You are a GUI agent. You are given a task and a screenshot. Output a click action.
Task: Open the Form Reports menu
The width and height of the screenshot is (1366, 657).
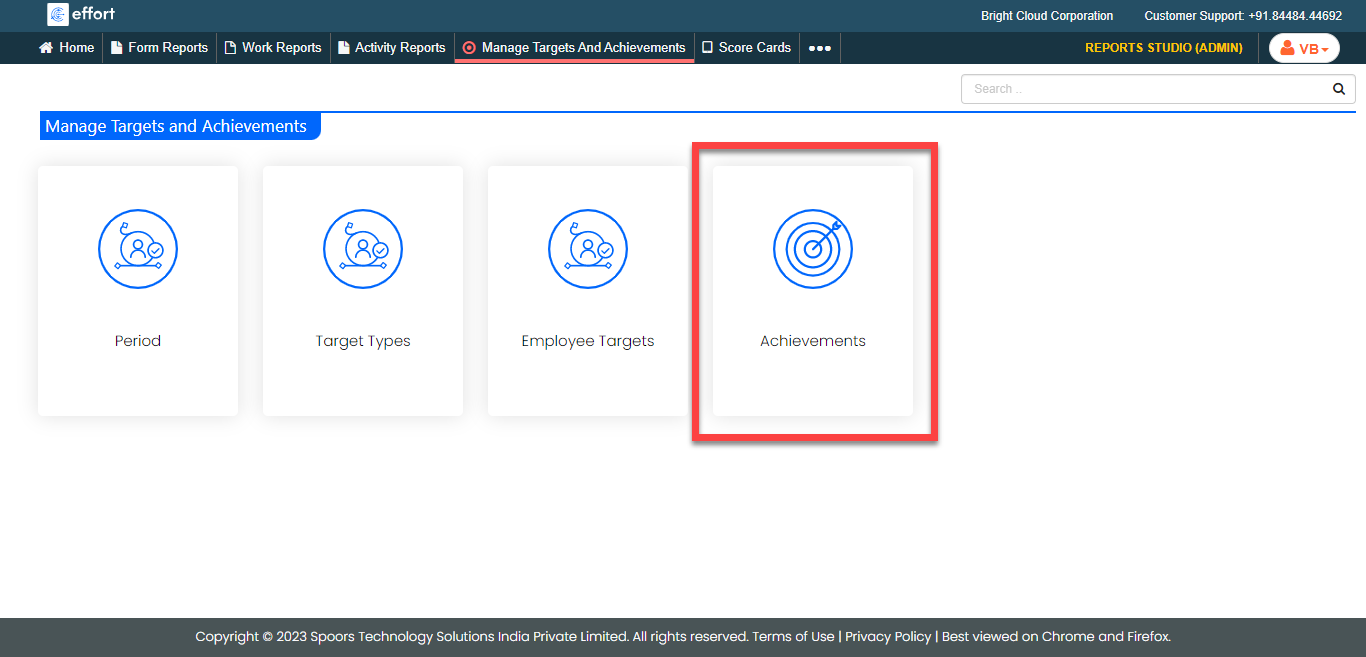(159, 48)
